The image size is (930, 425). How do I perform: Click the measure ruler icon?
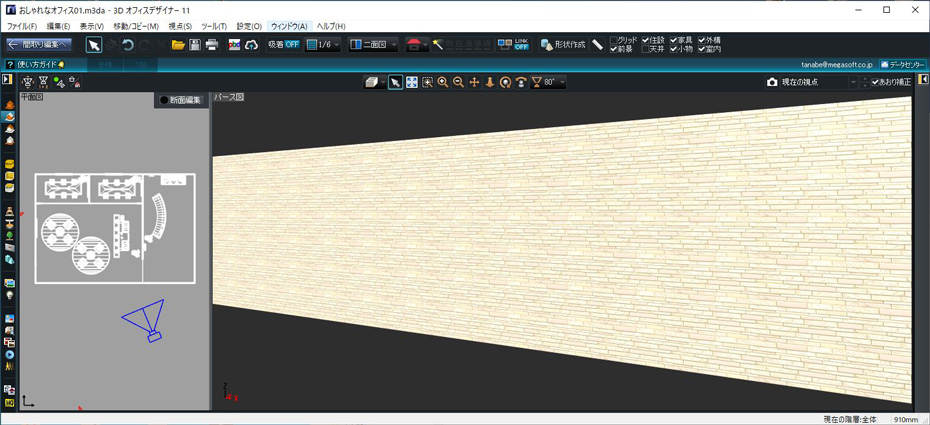click(x=597, y=45)
